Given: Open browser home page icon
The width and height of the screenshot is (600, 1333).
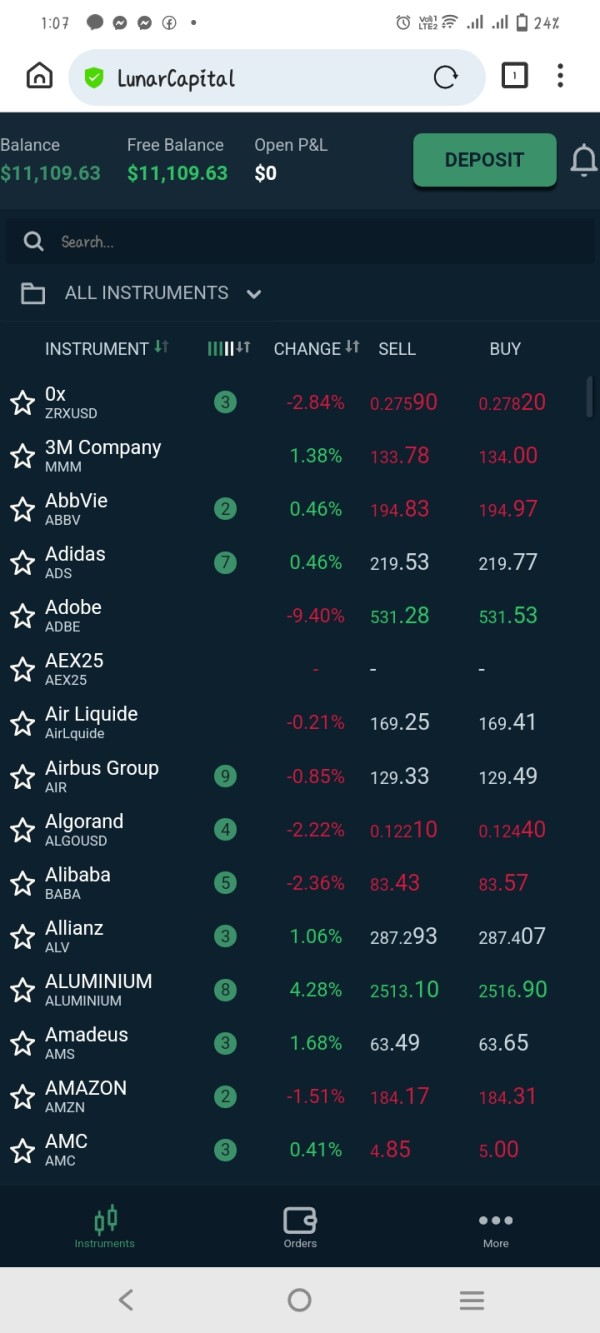Looking at the screenshot, I should click(39, 76).
